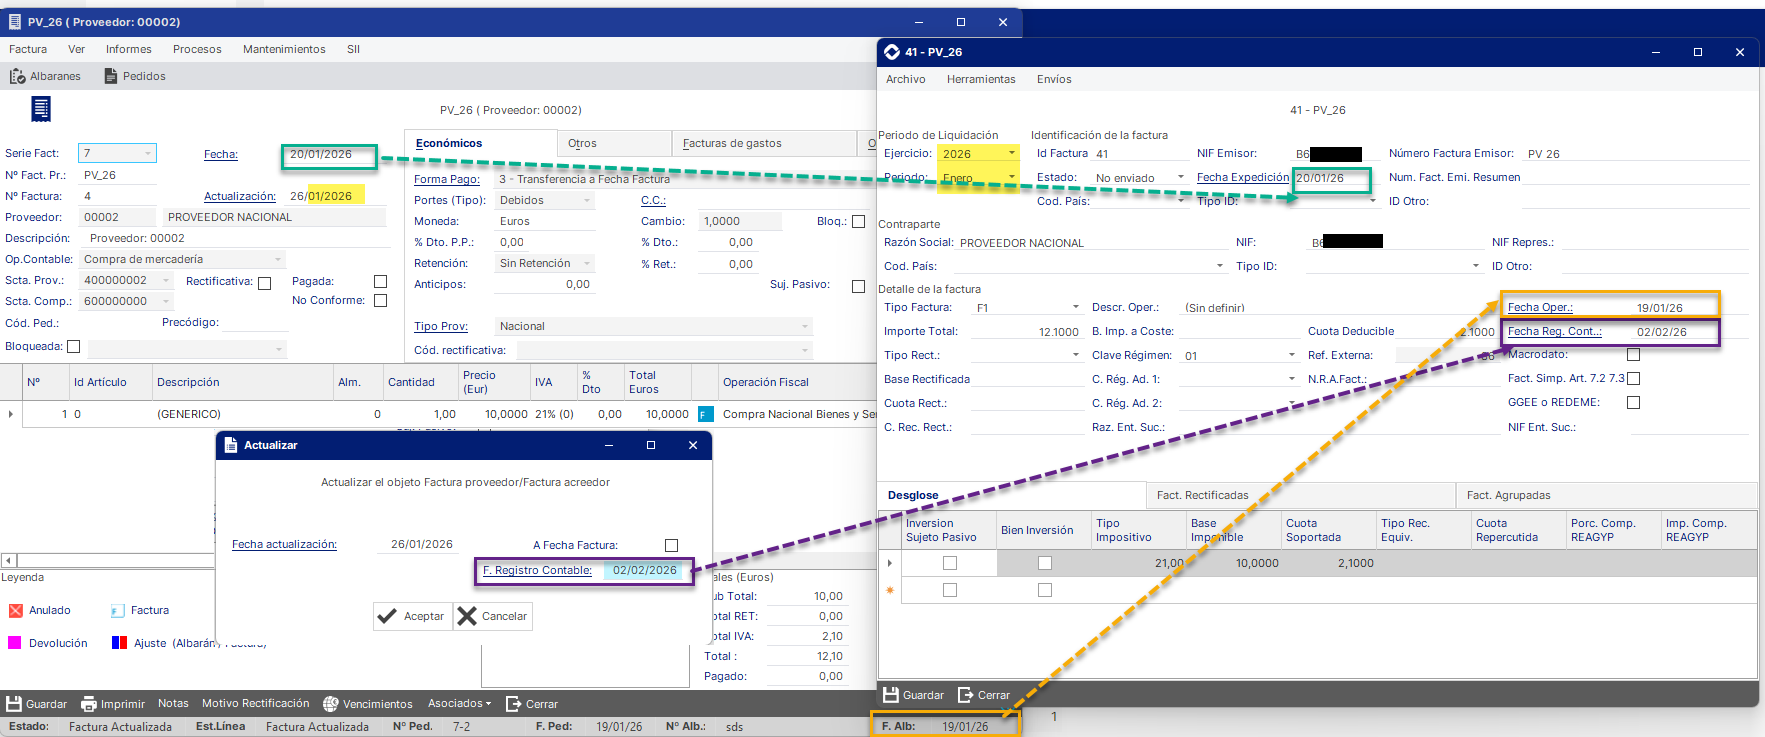
Task: Open Pedidos from PV_26 toolbar
Action: 135,76
